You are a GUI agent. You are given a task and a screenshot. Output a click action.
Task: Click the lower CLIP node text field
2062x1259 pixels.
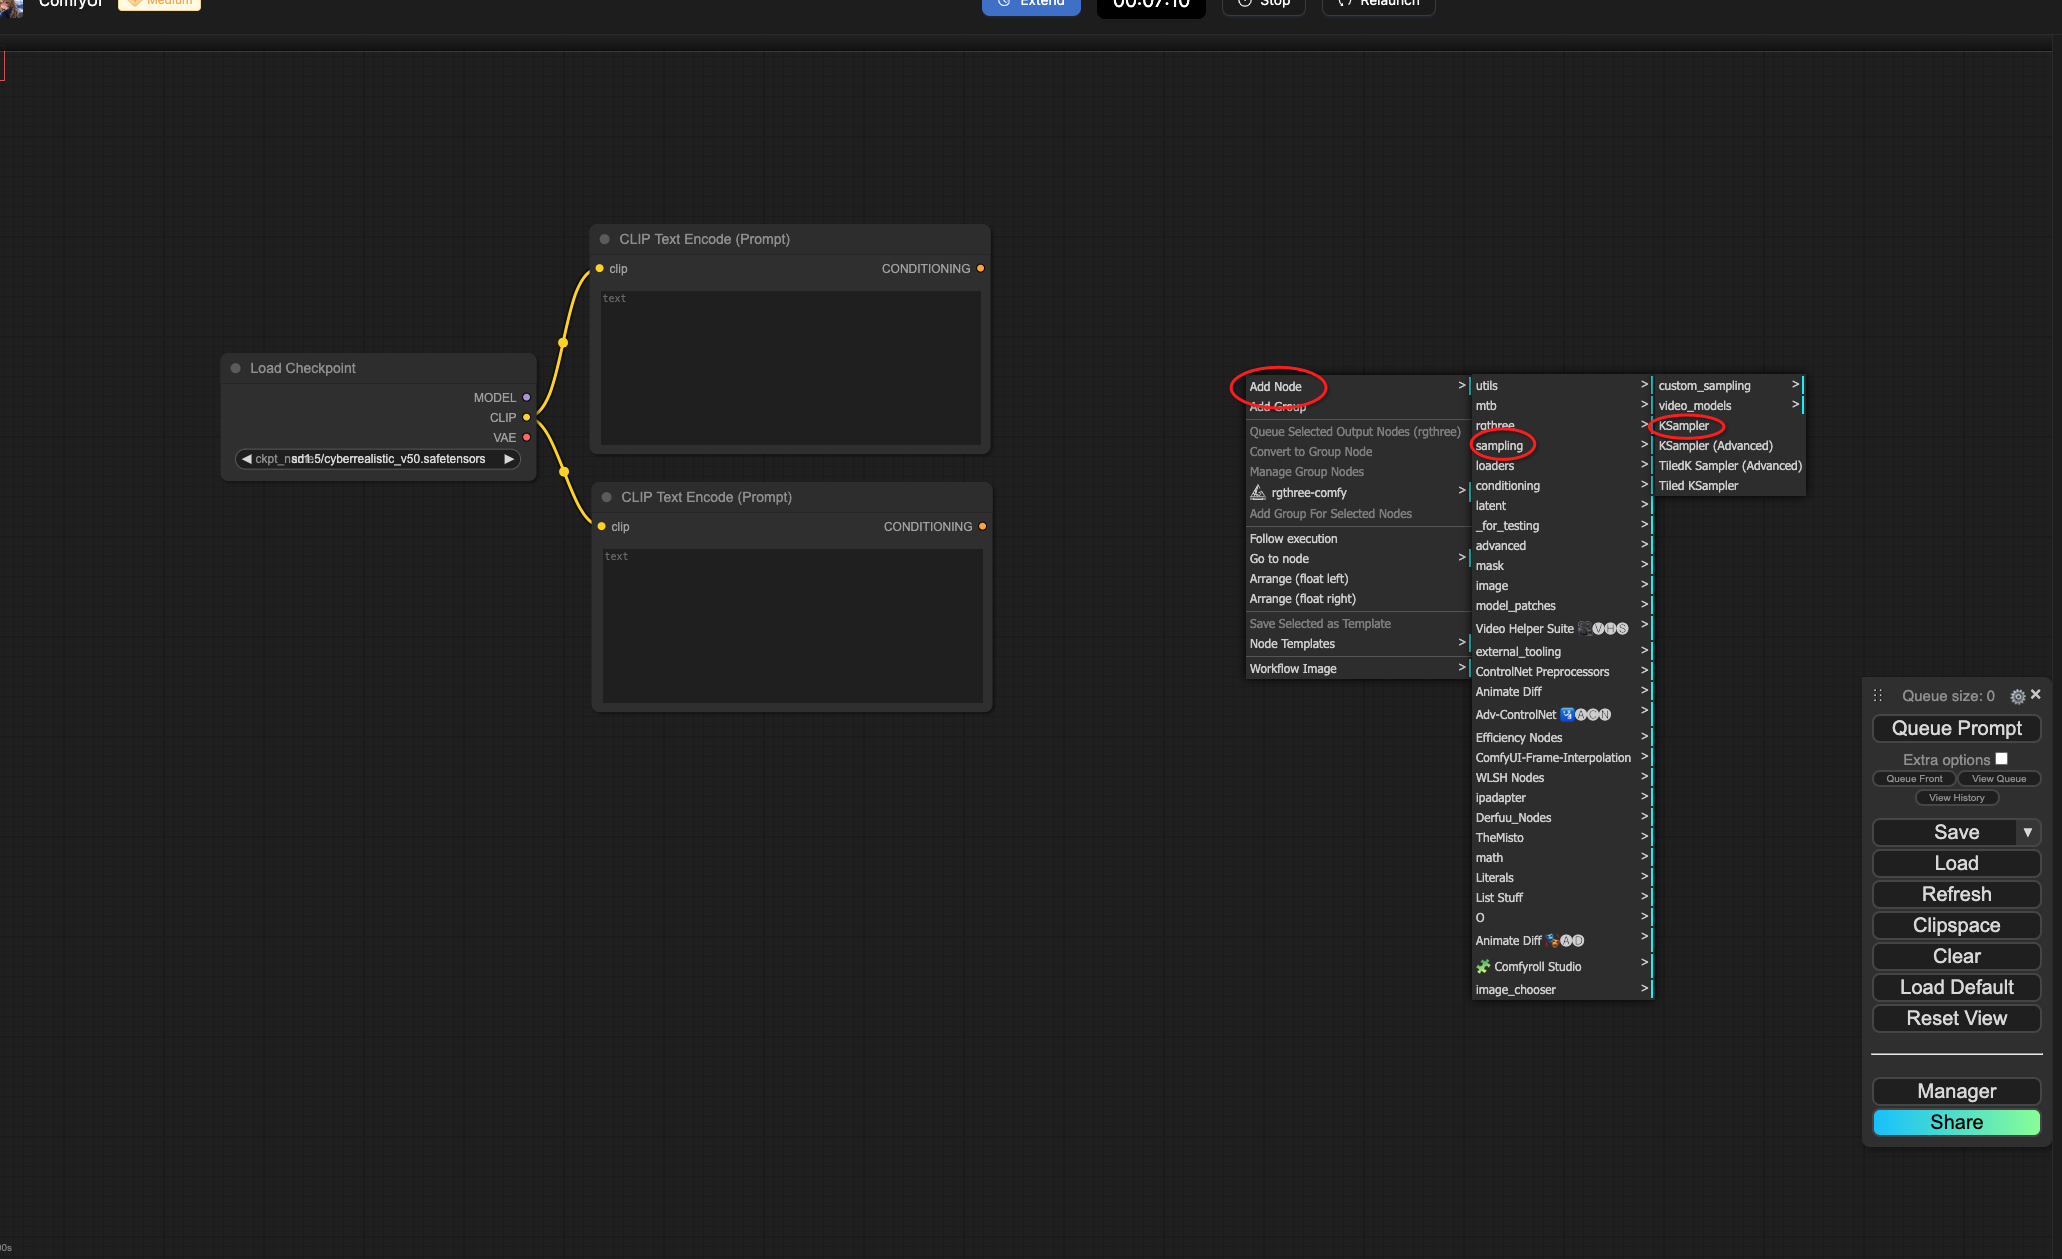click(x=792, y=625)
